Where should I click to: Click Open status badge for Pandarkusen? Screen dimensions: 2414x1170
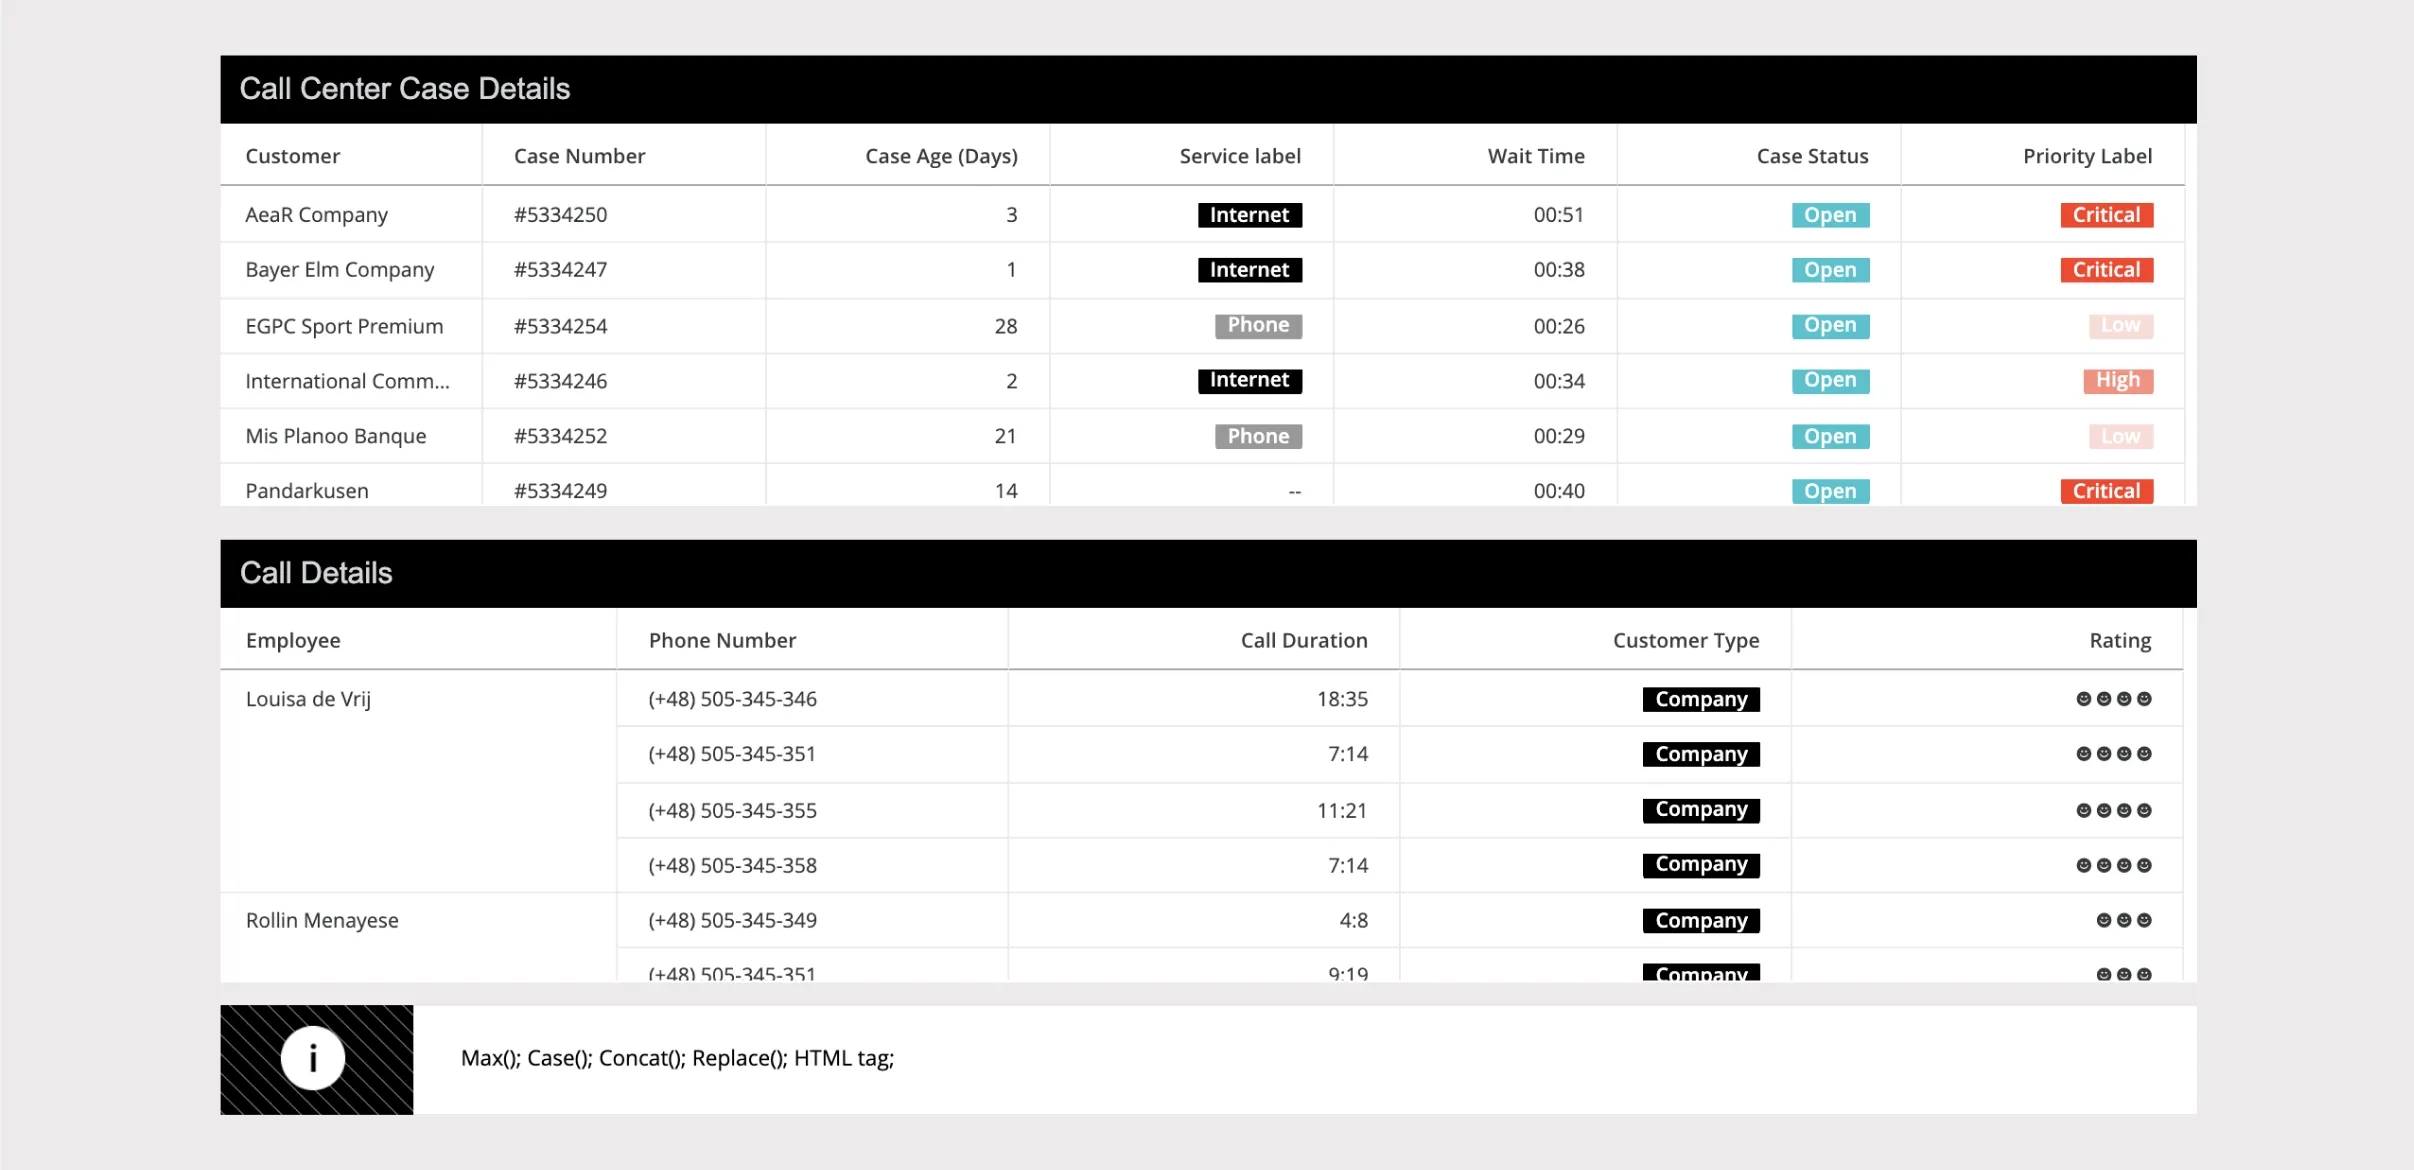click(1830, 491)
